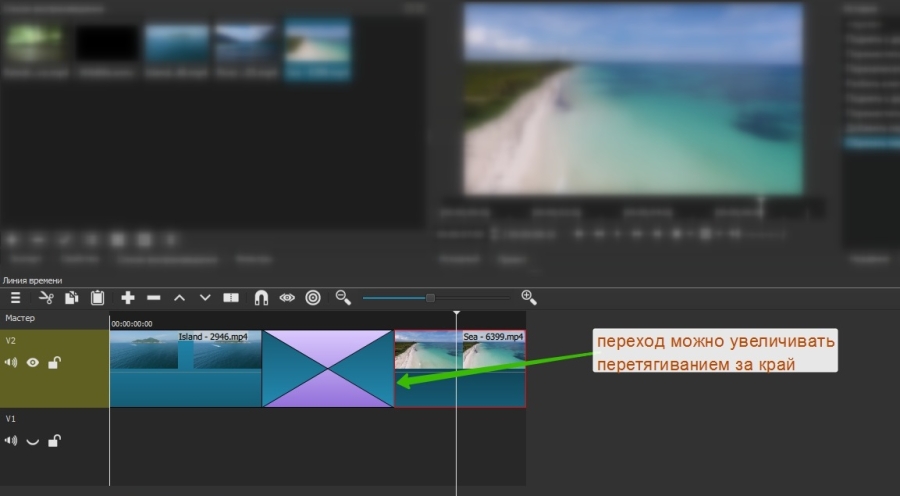Image resolution: width=900 pixels, height=496 pixels.
Task: Open the timeline hamburger menu
Action: [16, 298]
